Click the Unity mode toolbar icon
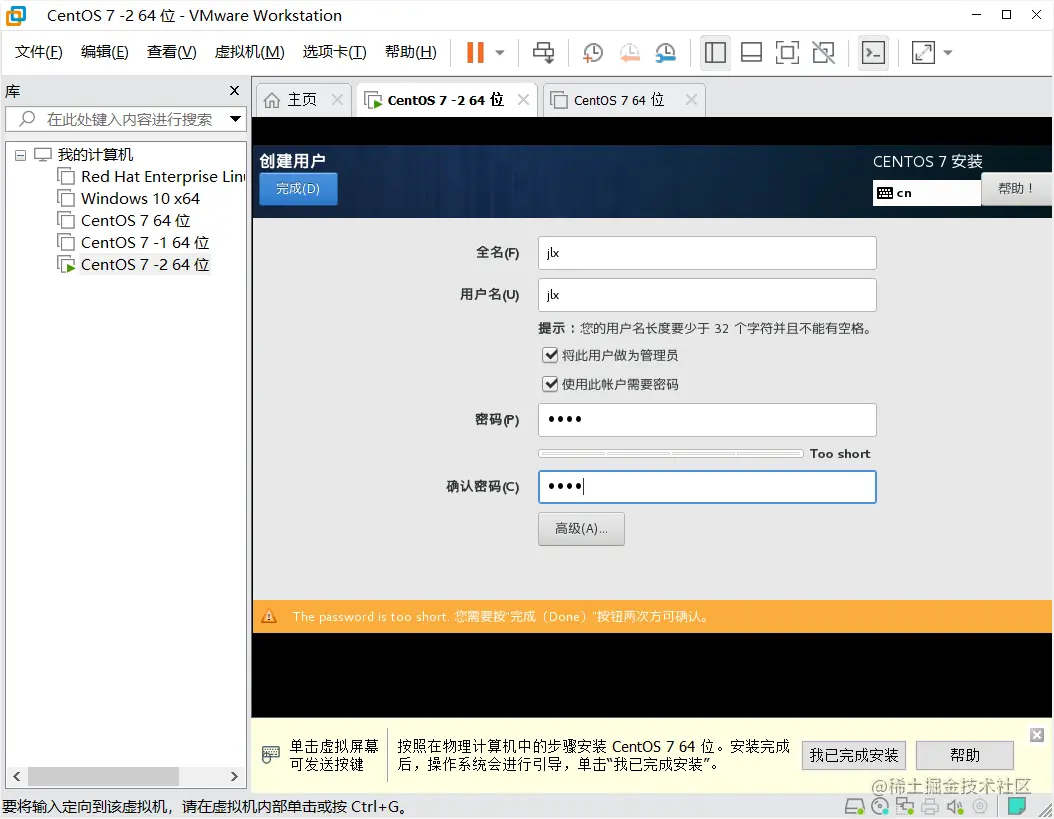Image resolution: width=1054 pixels, height=819 pixels. tap(823, 52)
